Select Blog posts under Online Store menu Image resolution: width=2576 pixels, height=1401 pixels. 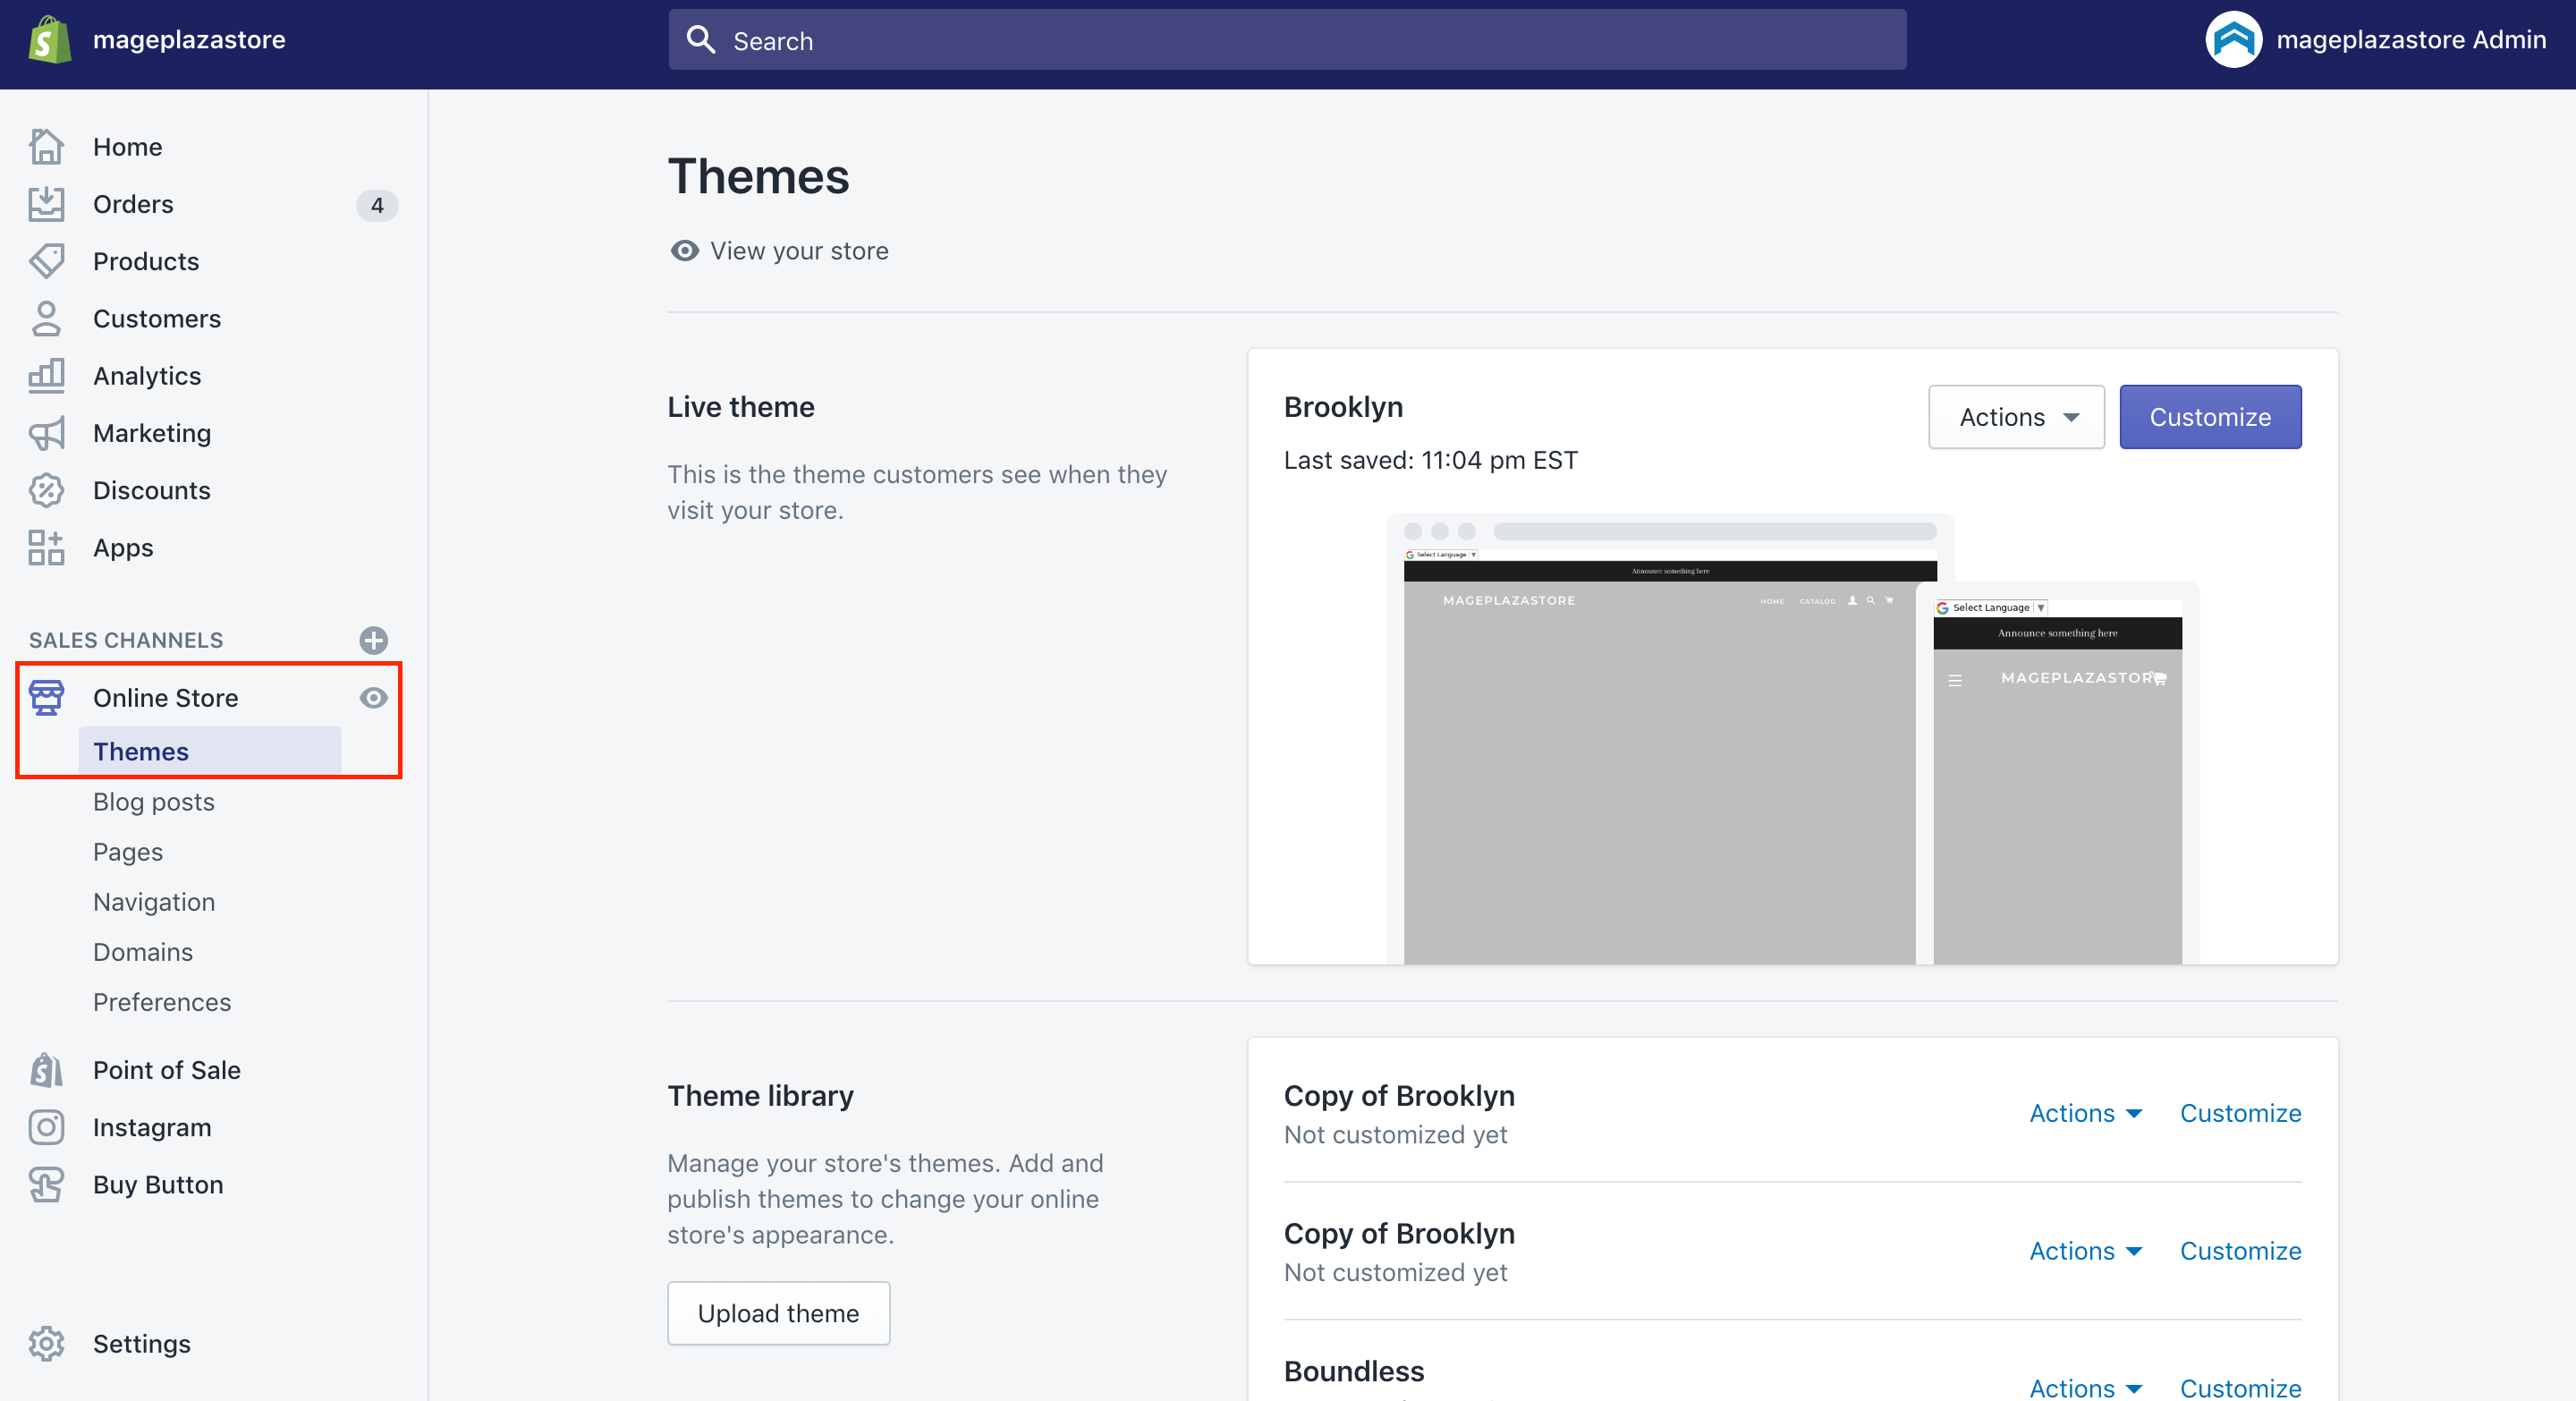coord(154,801)
